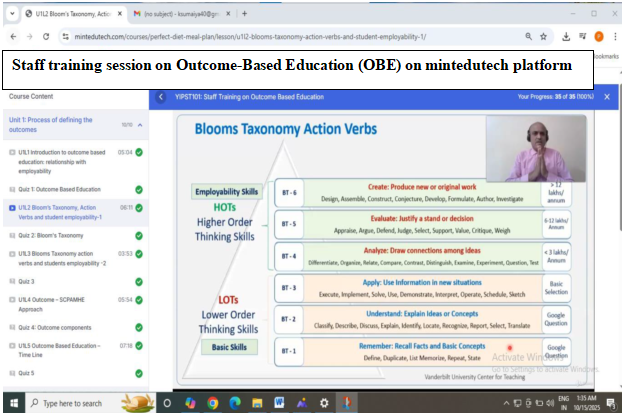623x420 pixels.
Task: Collapse the course sidebar with the arrow icon
Action: click(x=161, y=97)
